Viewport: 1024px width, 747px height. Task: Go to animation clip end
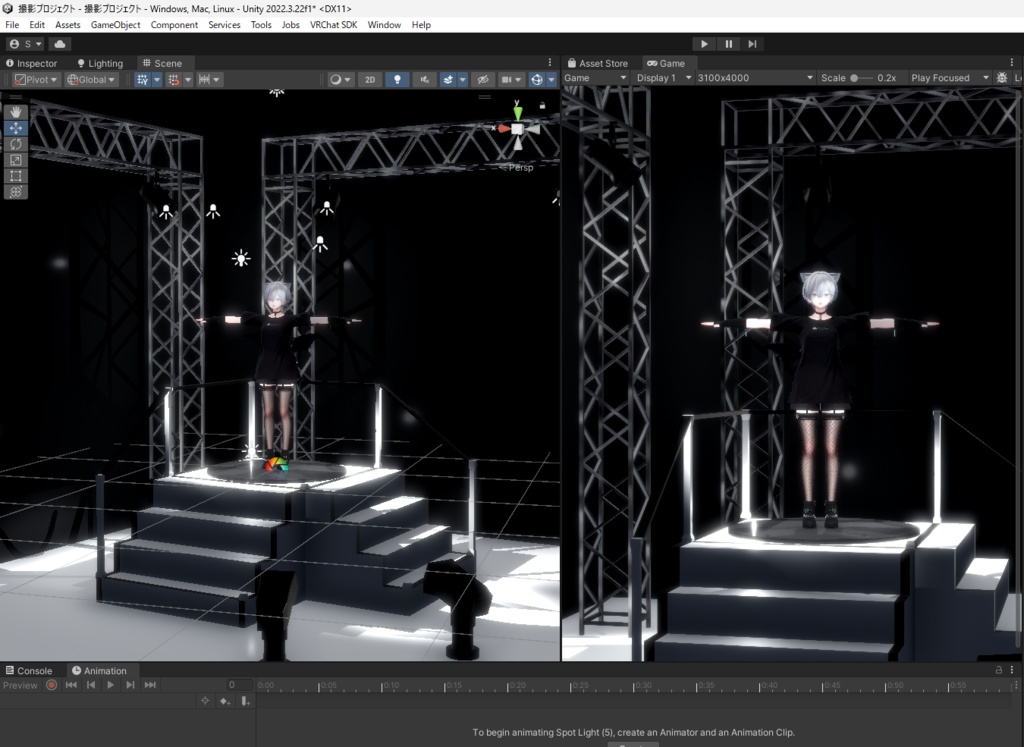(150, 685)
